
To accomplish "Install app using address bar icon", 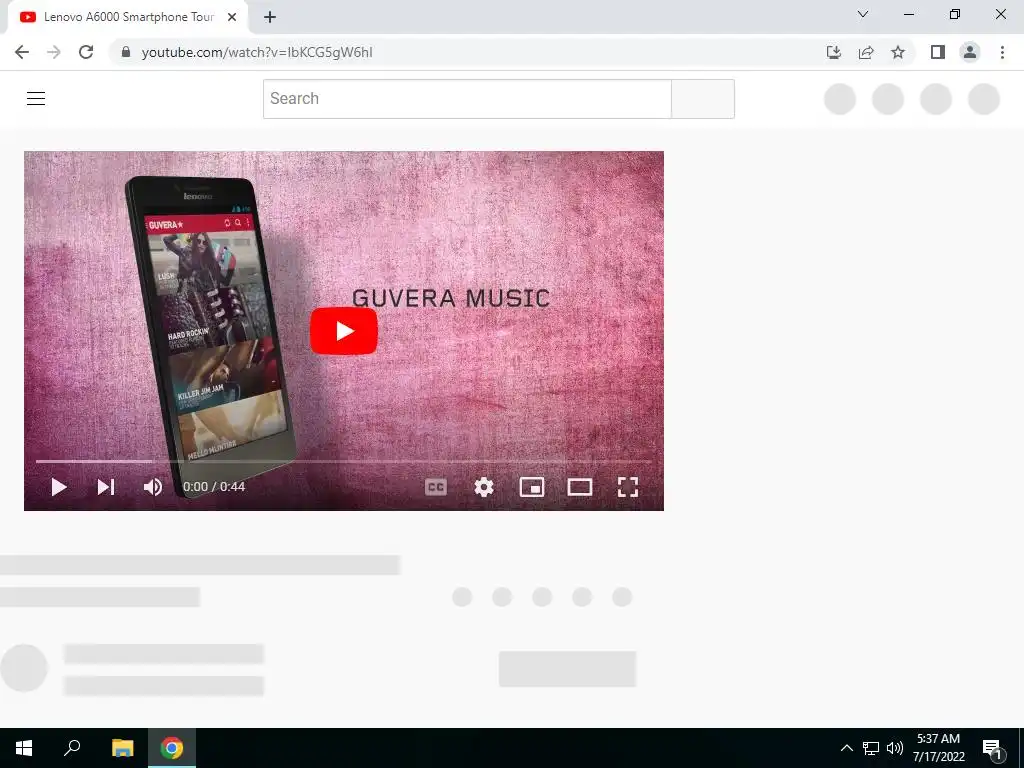I will pos(834,52).
